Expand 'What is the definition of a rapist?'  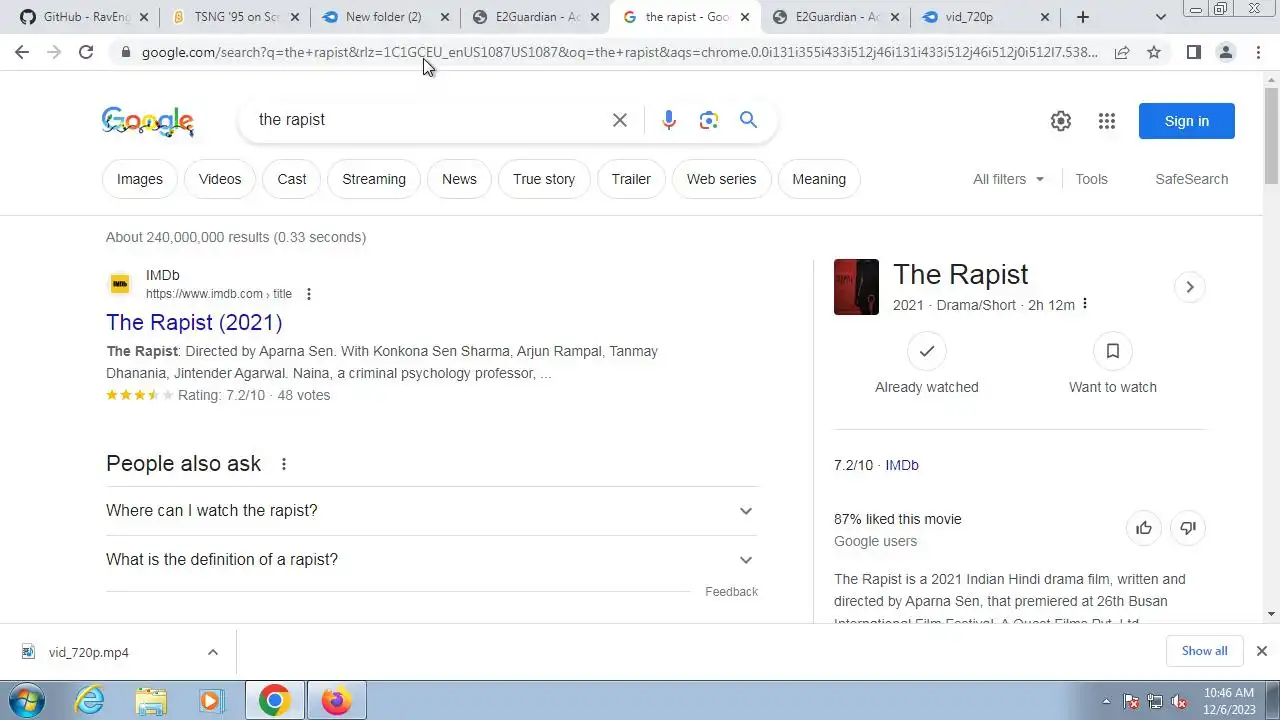pyautogui.click(x=432, y=560)
